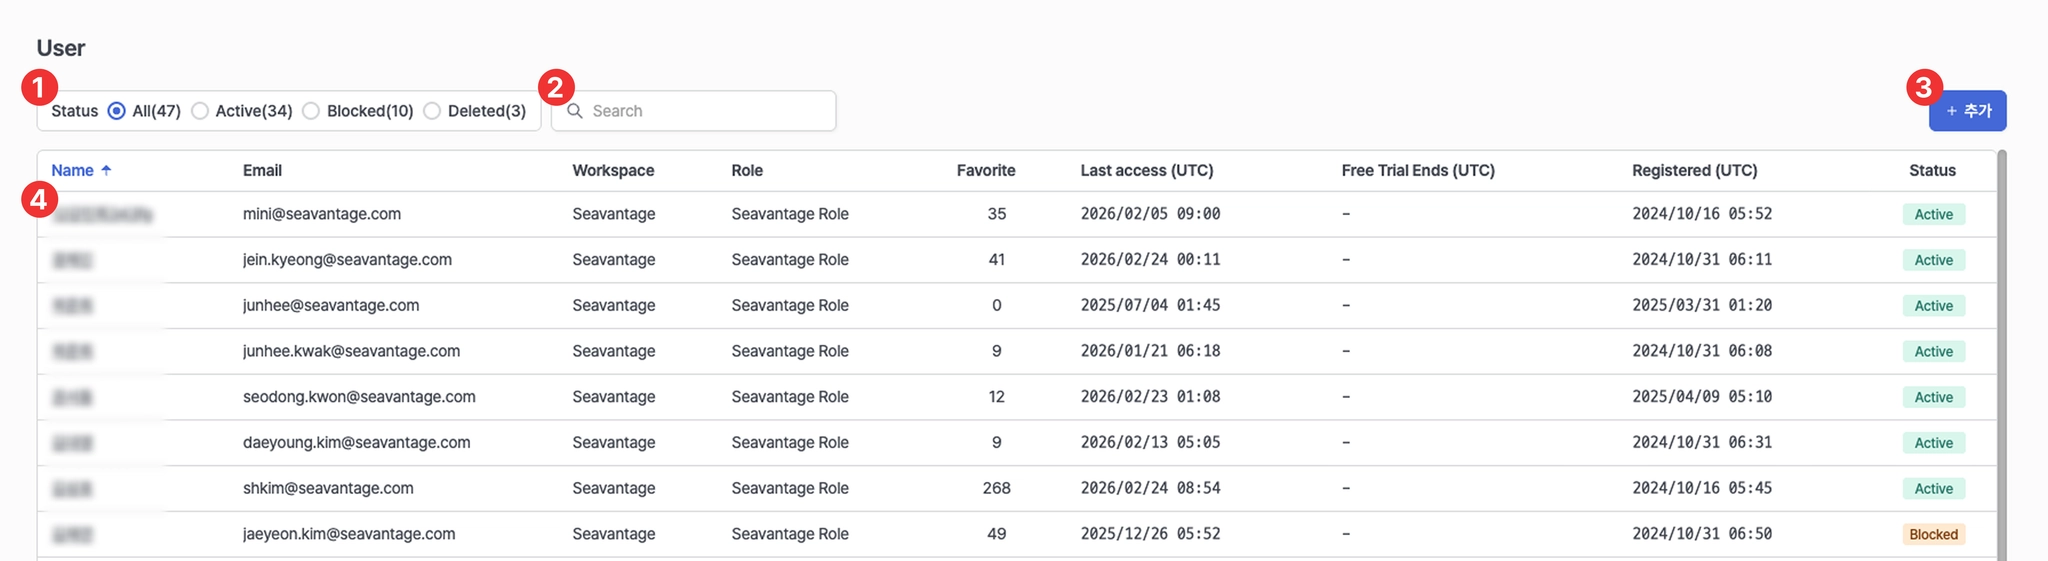Sort by the Name column header

(72, 171)
